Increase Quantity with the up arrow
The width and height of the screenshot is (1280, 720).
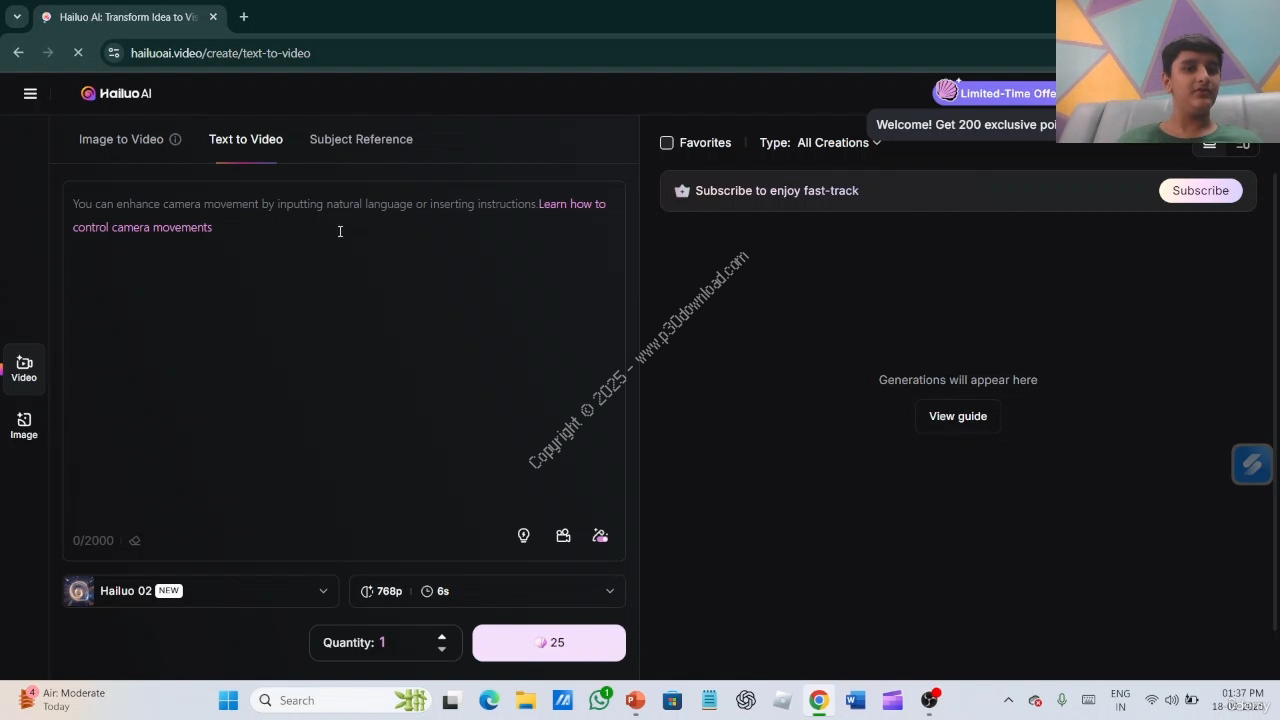(441, 636)
